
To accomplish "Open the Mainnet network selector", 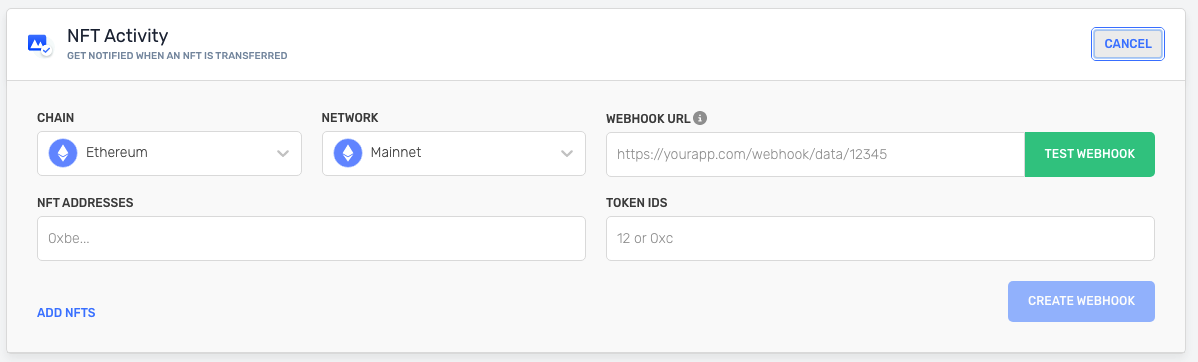I will point(454,154).
